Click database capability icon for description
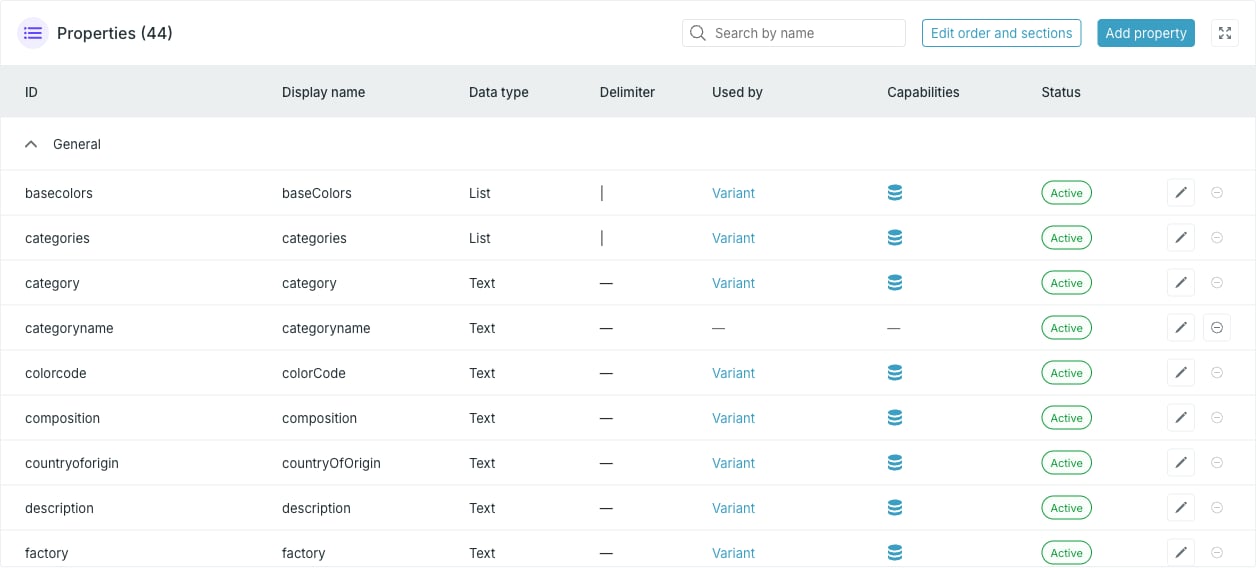This screenshot has width=1256, height=568. click(x=895, y=508)
